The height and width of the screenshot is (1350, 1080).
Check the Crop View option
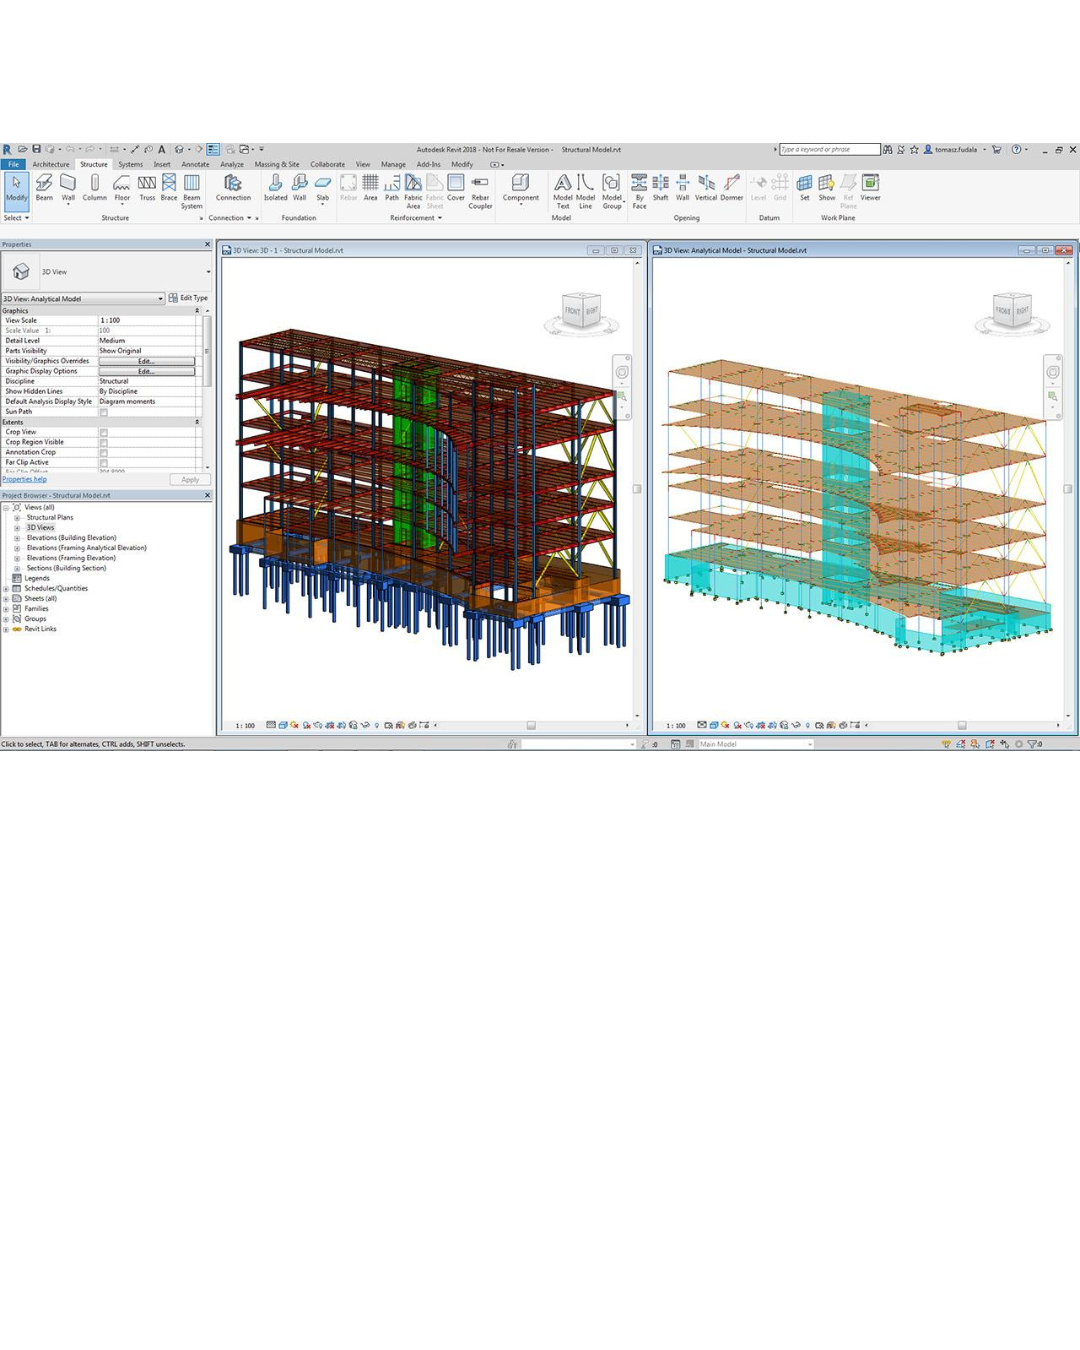click(103, 432)
